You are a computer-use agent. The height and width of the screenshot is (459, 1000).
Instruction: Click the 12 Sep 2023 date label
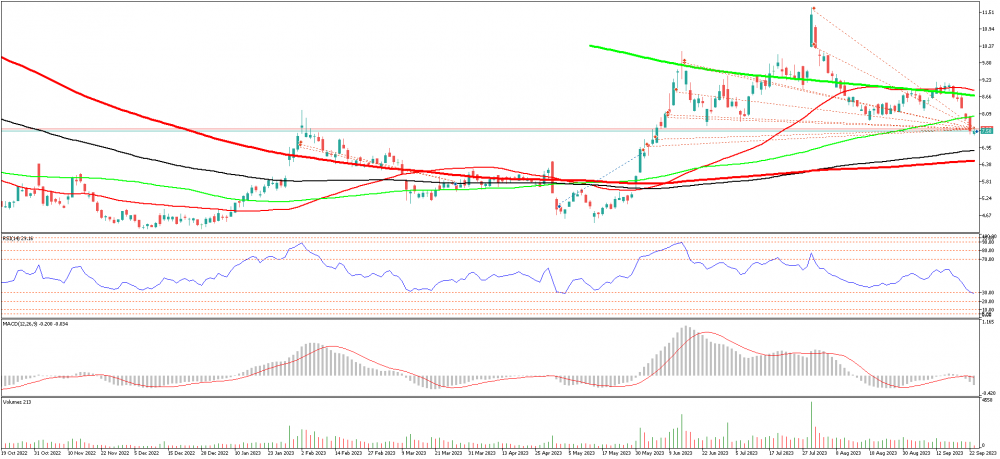point(949,453)
